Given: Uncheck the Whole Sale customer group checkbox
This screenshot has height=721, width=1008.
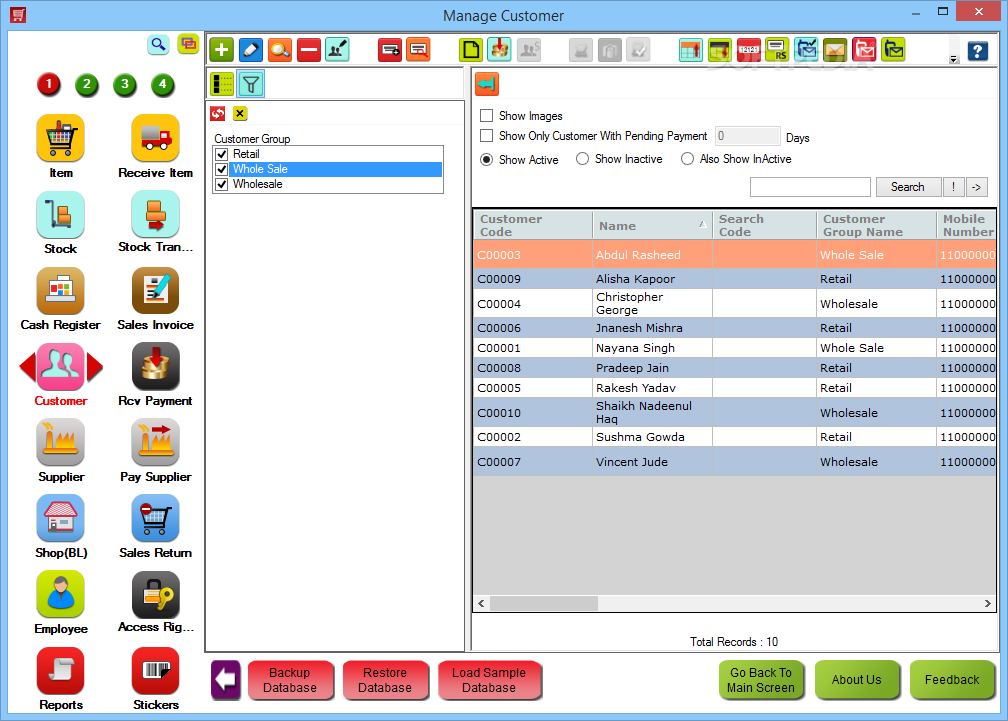Looking at the screenshot, I should [x=222, y=169].
